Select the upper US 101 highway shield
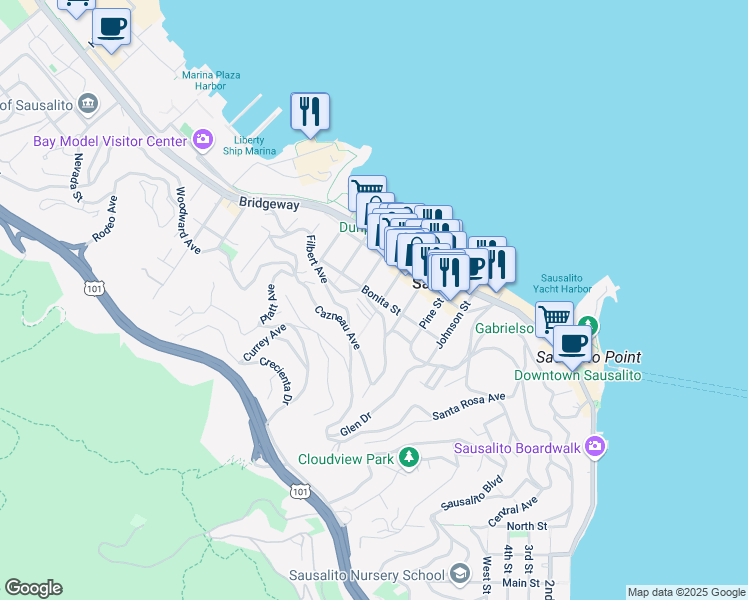The height and width of the screenshot is (600, 748). tap(94, 288)
